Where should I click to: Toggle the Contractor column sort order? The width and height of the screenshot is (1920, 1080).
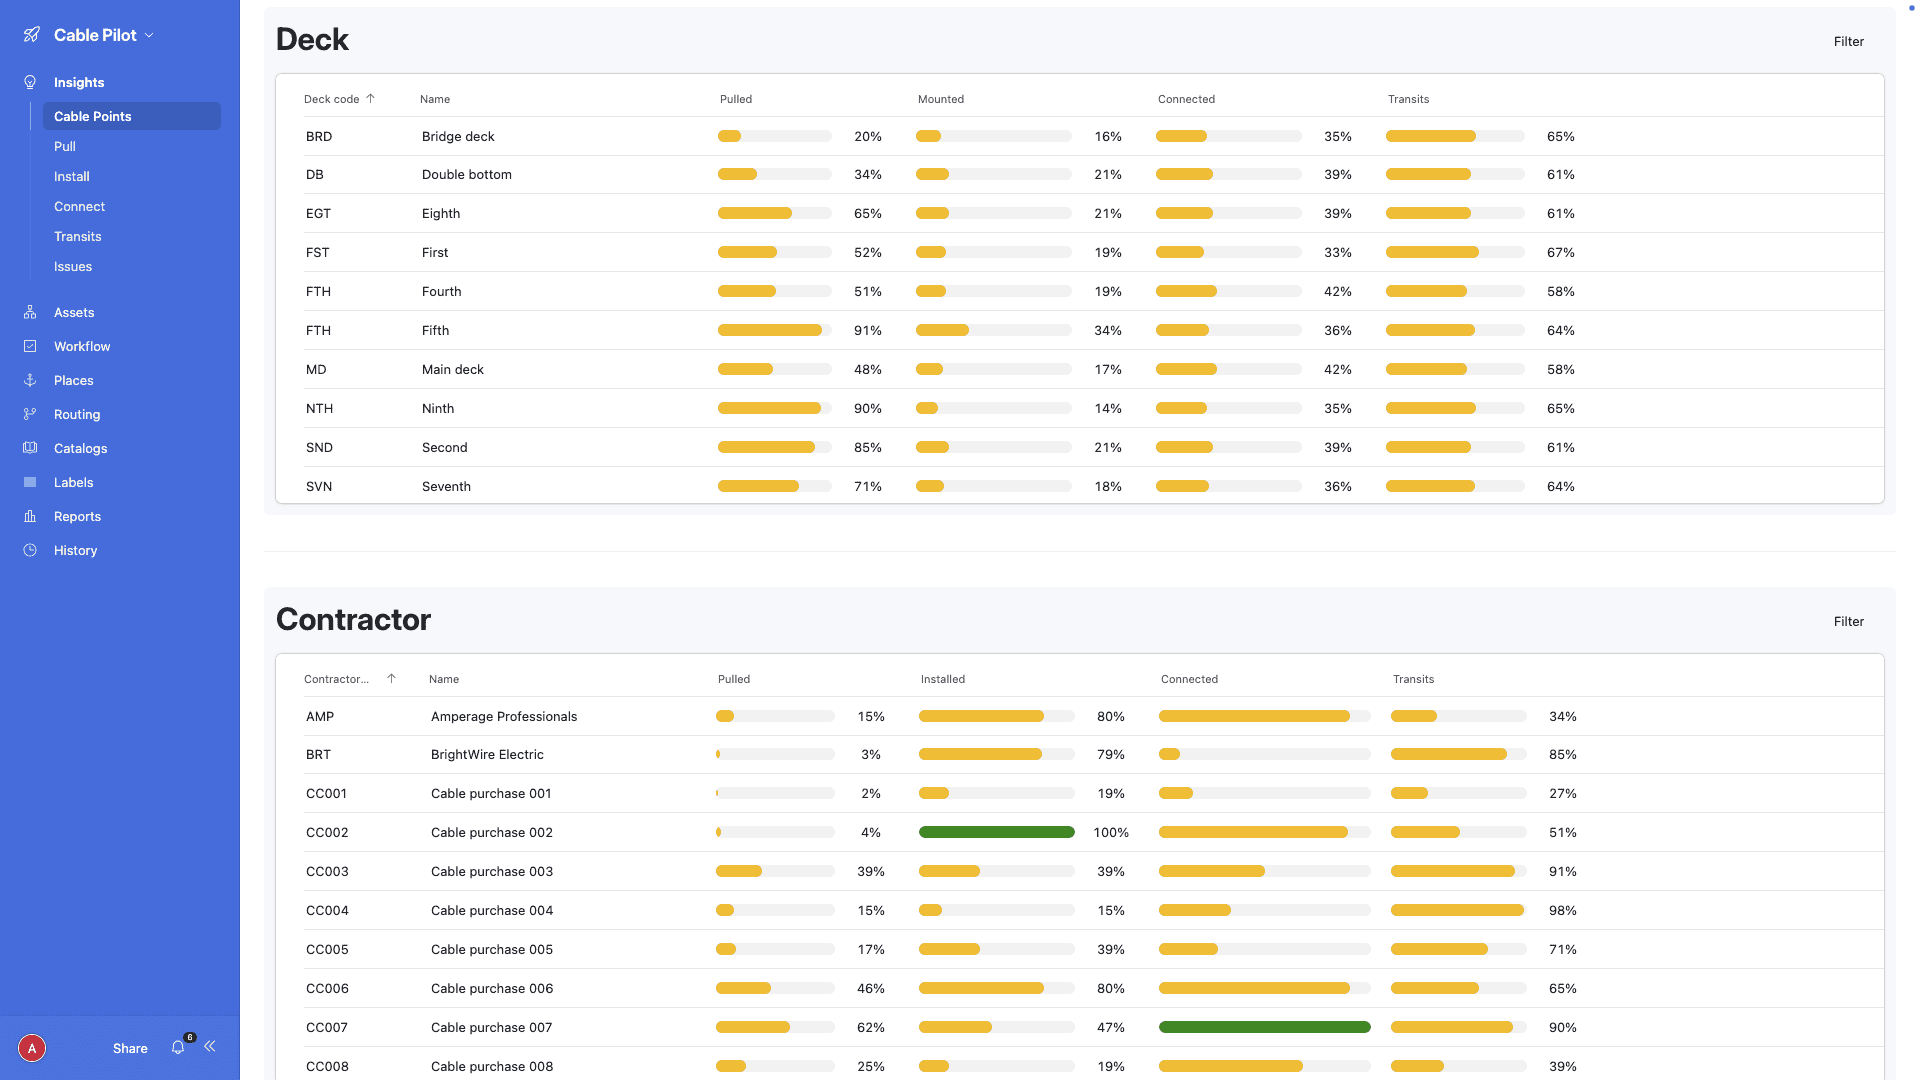point(391,678)
